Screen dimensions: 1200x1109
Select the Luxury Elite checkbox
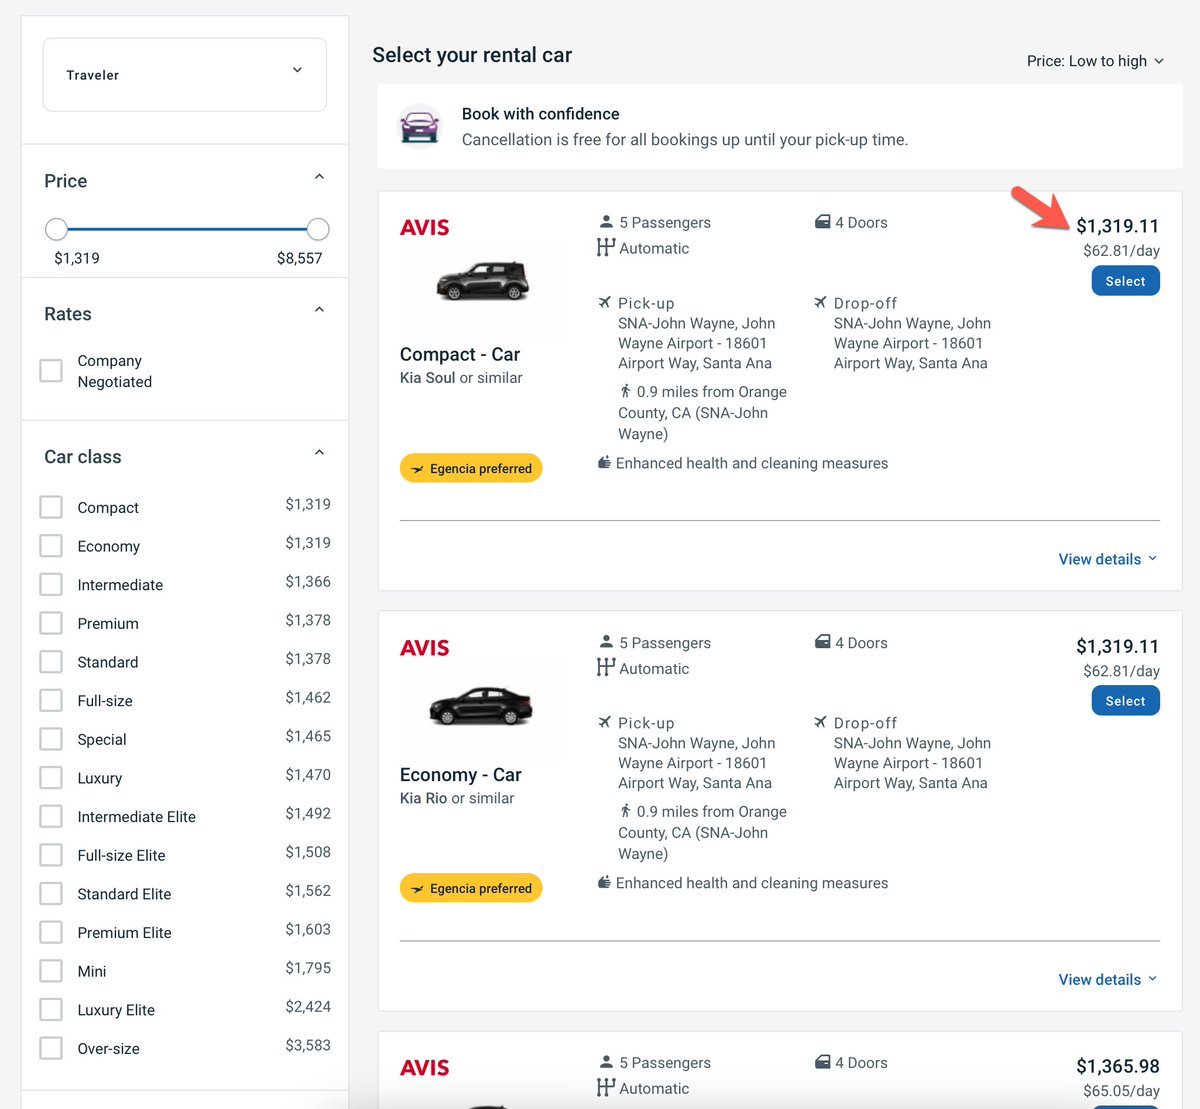[x=51, y=1010]
